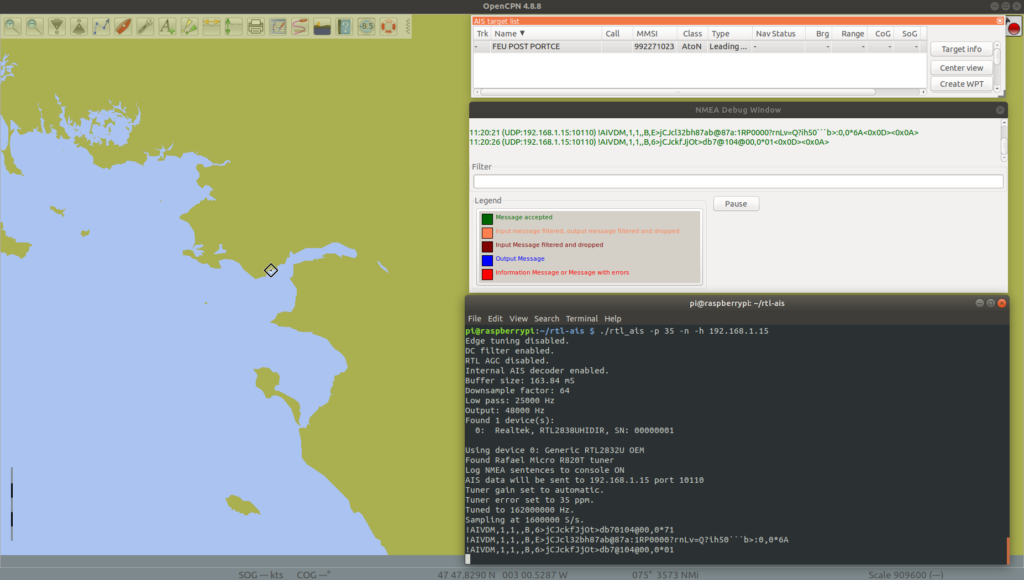Click orange Input message filtered legend swatch

(x=487, y=232)
